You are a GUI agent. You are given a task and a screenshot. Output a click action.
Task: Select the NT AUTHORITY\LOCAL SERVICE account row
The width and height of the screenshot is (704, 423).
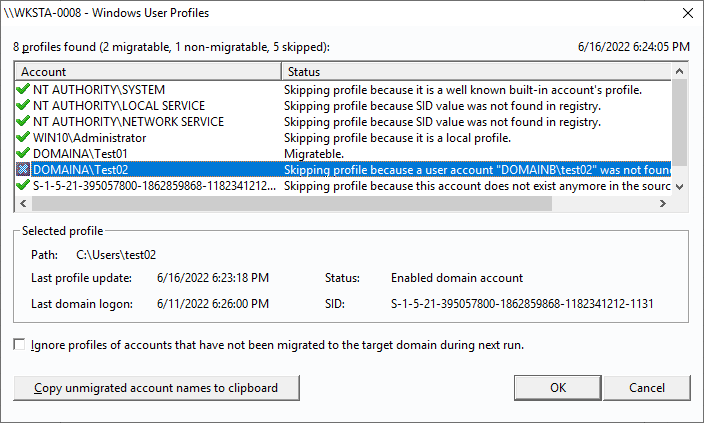343,106
